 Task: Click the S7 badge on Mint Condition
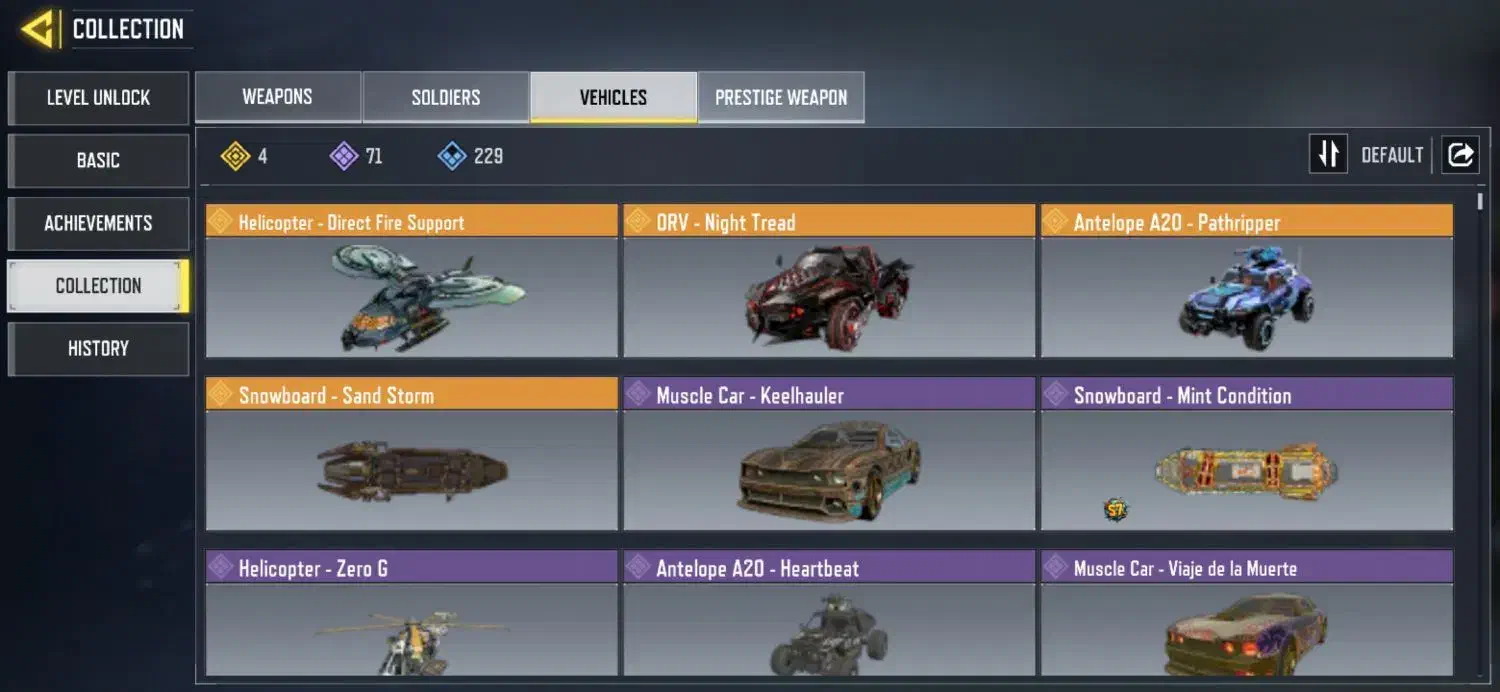click(1116, 510)
